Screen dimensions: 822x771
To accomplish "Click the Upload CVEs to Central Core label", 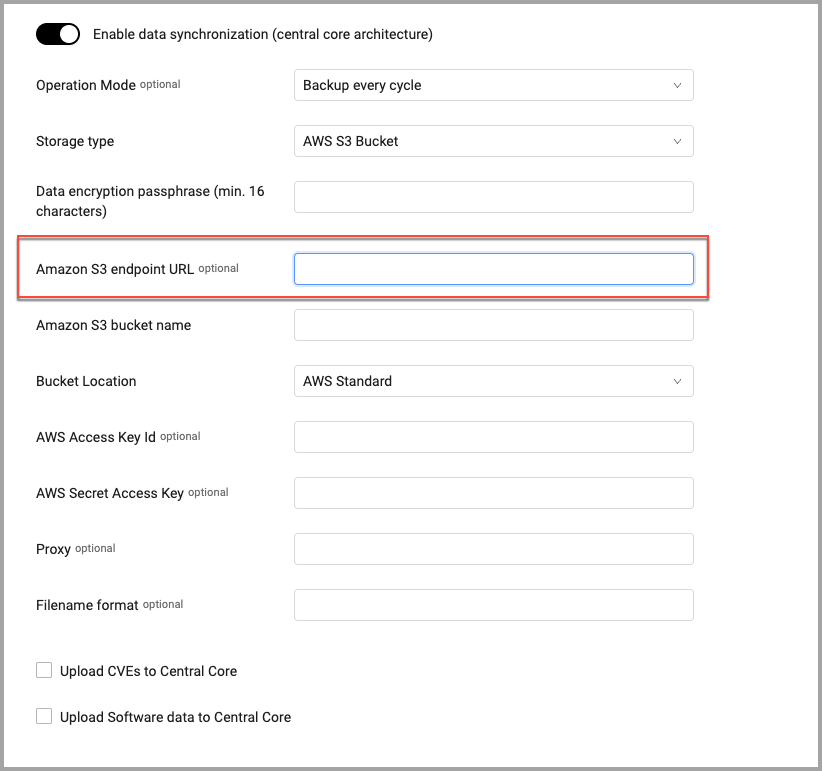I will (x=148, y=671).
